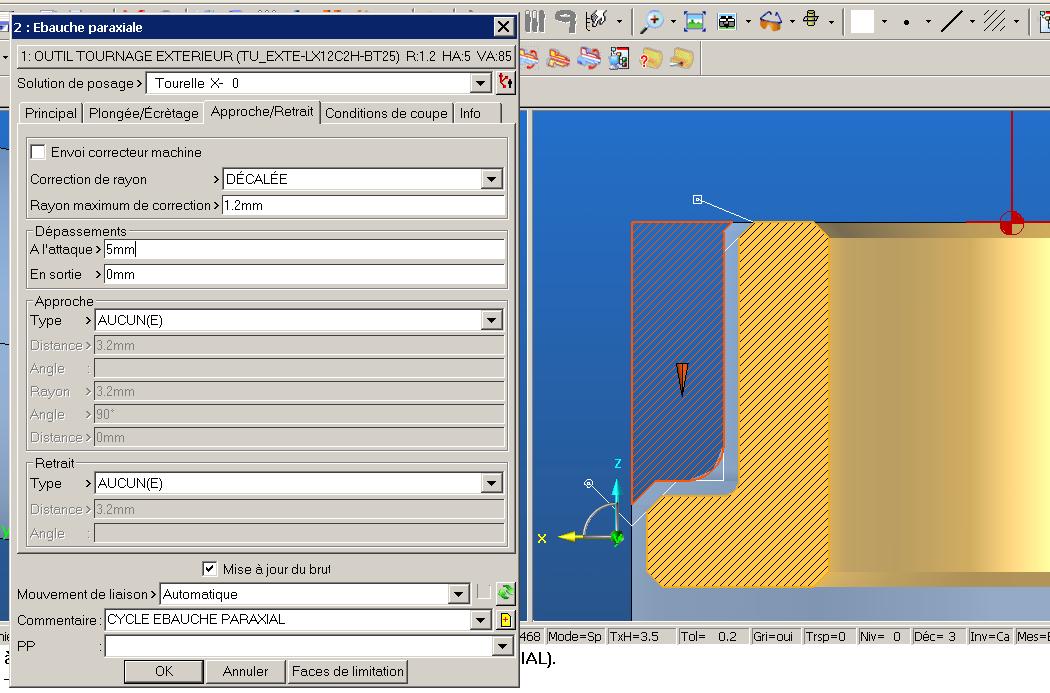Click the yellow question-mark stock icon
This screenshot has width=1050, height=693.
(650, 59)
